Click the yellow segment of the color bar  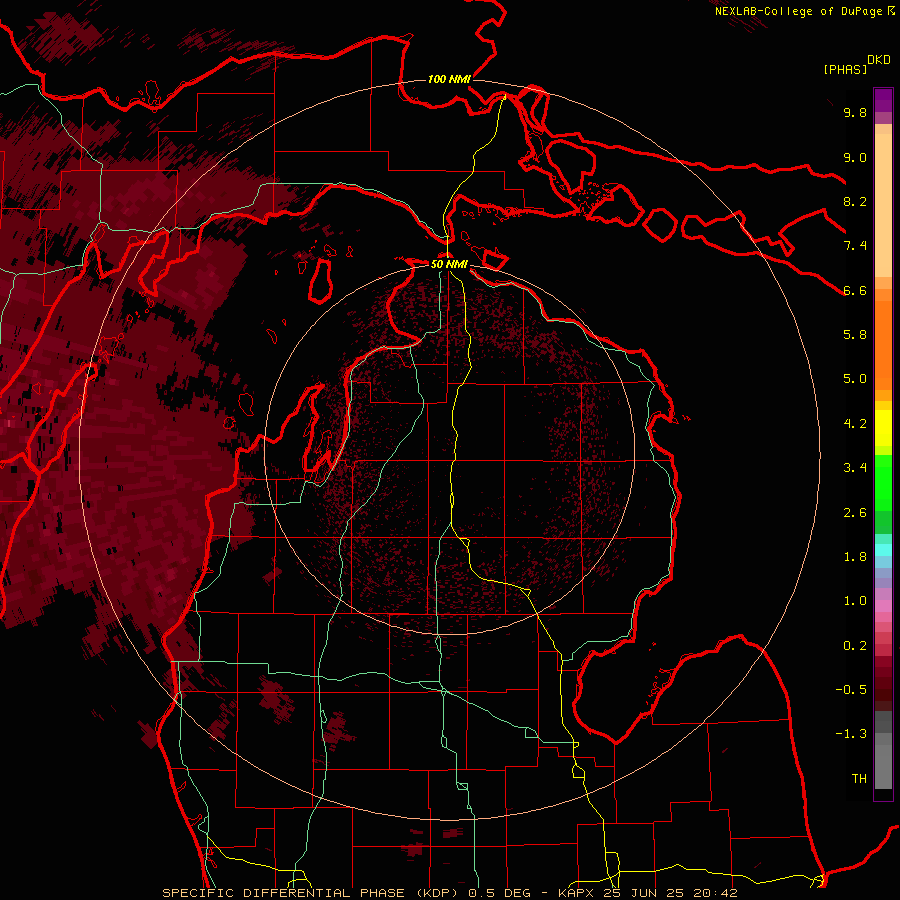point(883,428)
